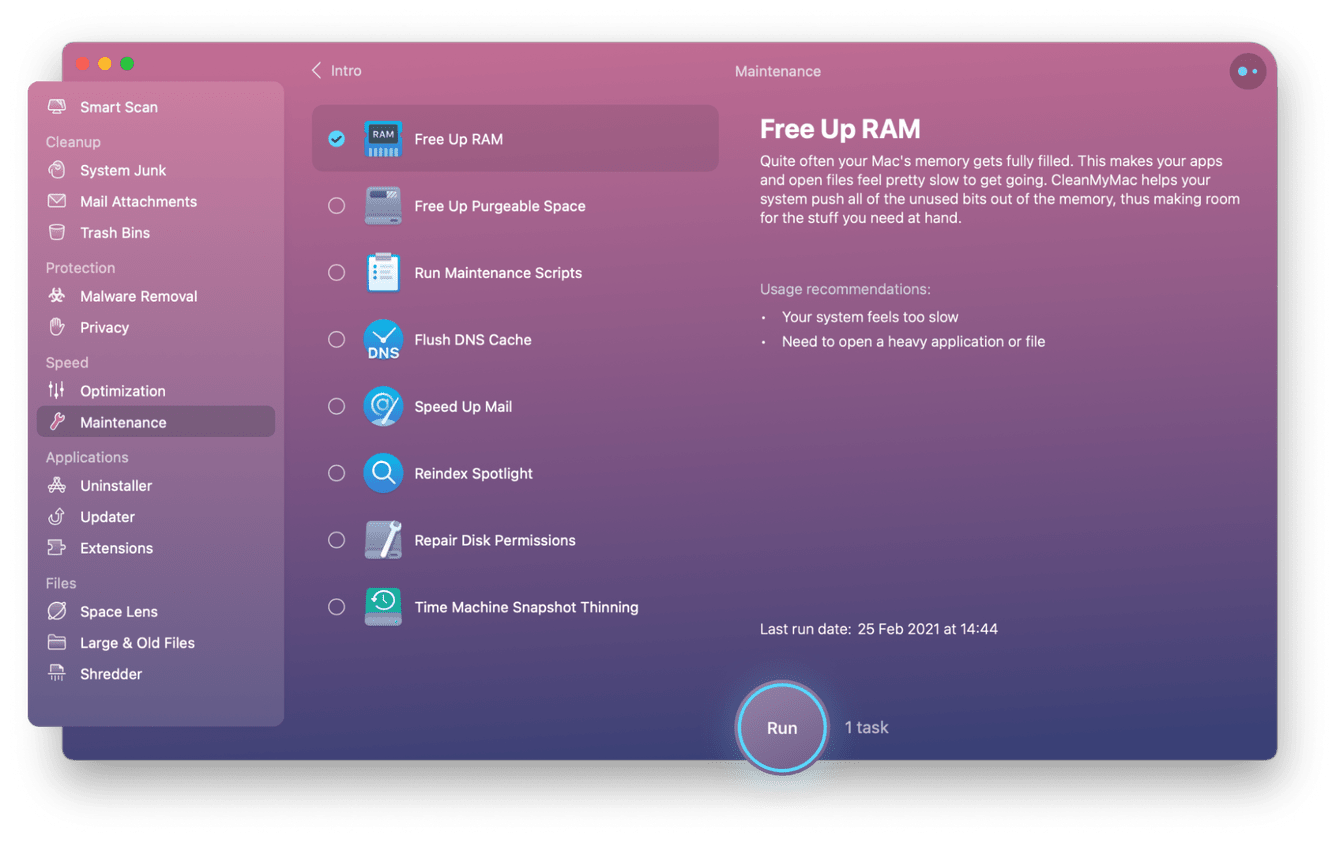Click the Large & Old Files folder icon
Image resolution: width=1340 pixels, height=843 pixels.
pos(57,642)
